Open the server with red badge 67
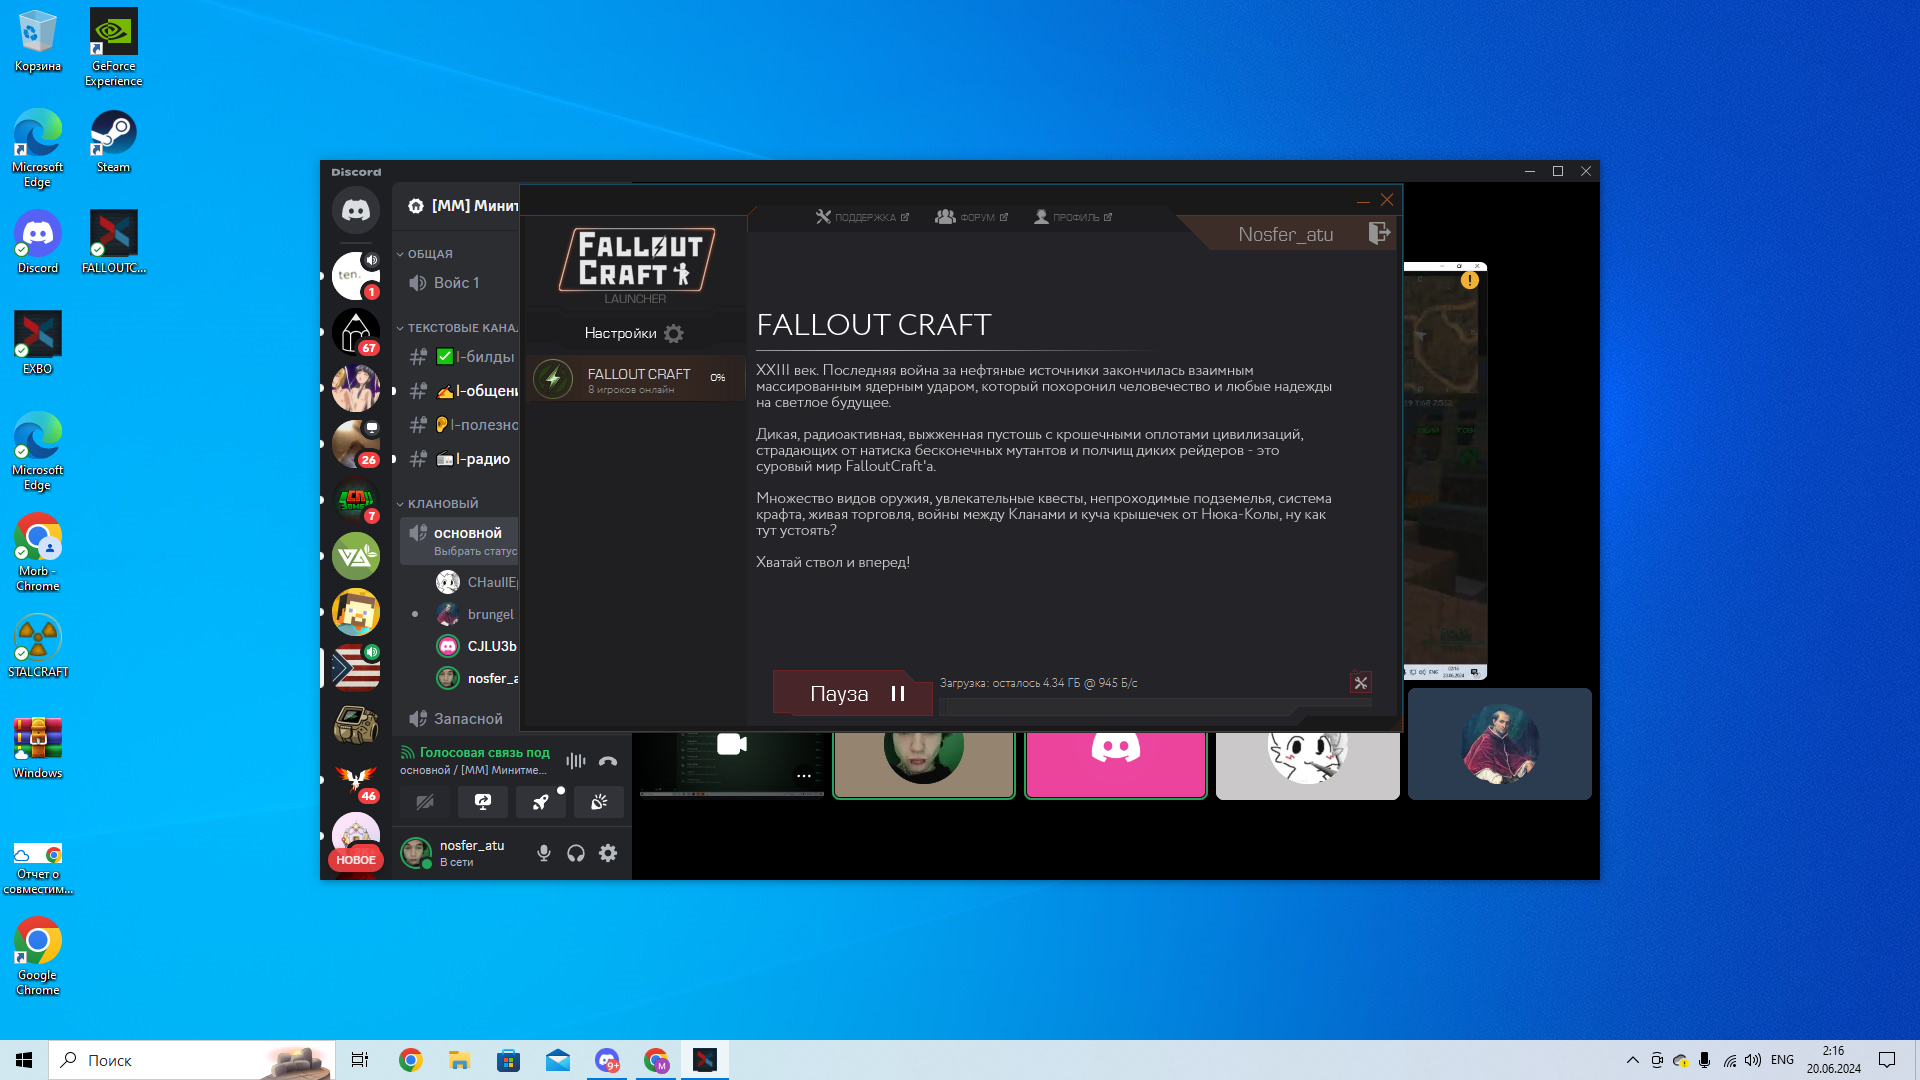The height and width of the screenshot is (1080, 1920). [x=356, y=332]
